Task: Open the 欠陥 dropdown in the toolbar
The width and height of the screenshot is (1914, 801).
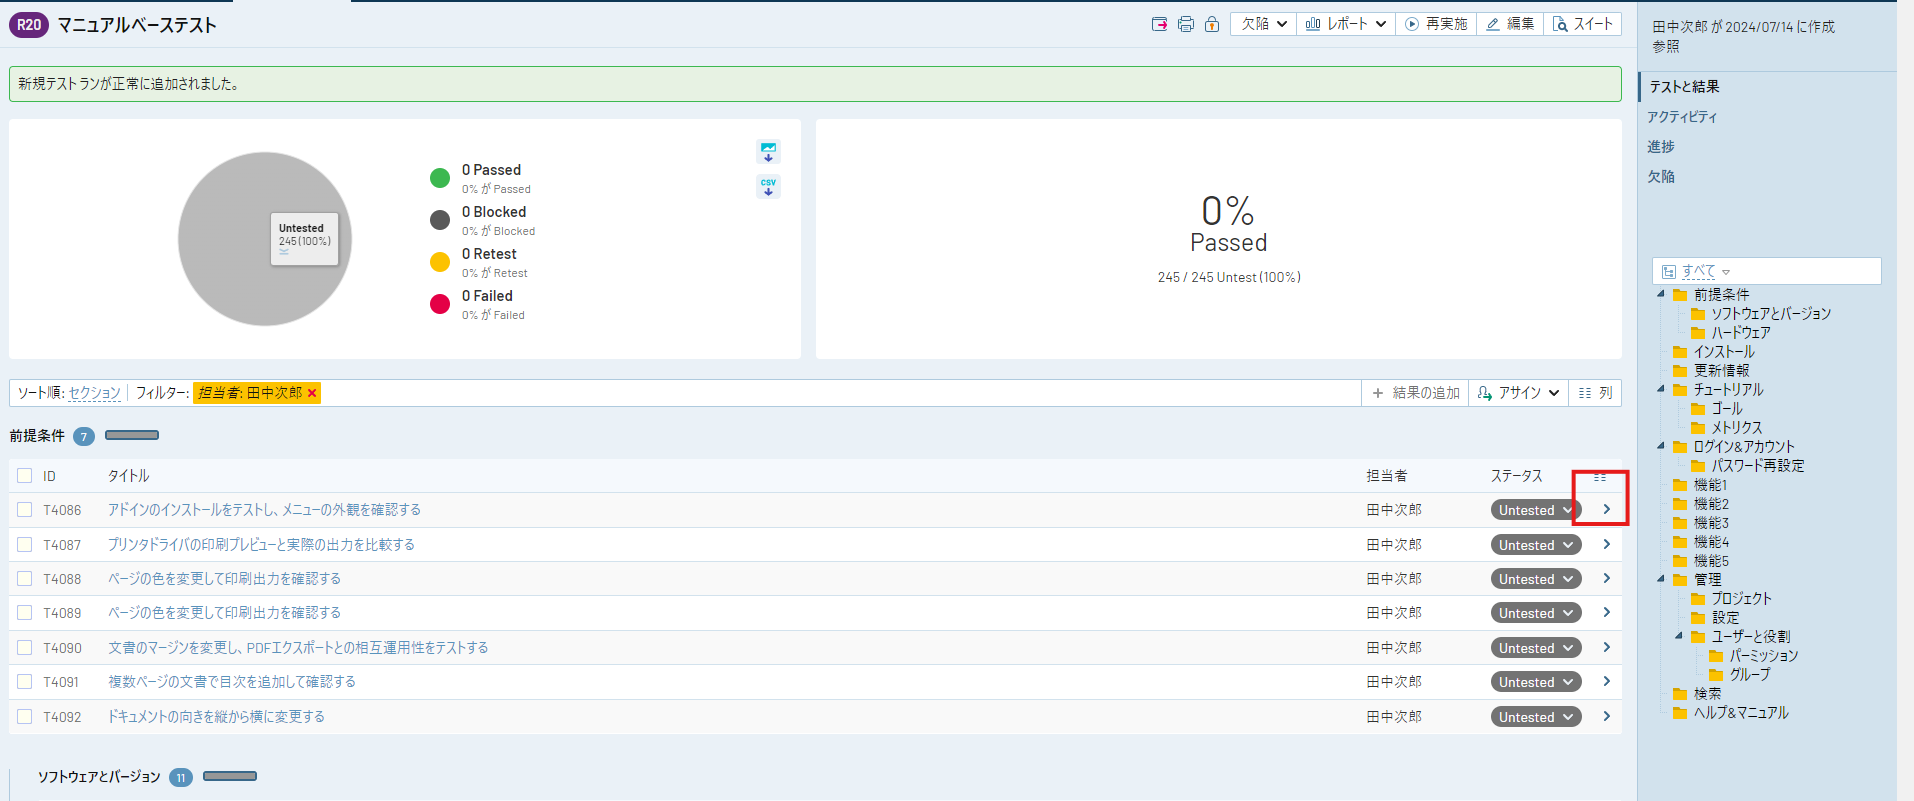Action: [1264, 24]
